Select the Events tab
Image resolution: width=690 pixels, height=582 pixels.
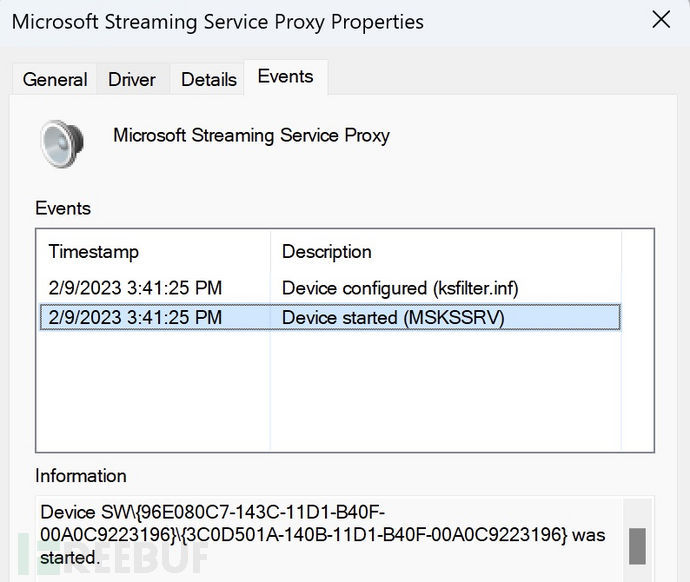point(286,77)
